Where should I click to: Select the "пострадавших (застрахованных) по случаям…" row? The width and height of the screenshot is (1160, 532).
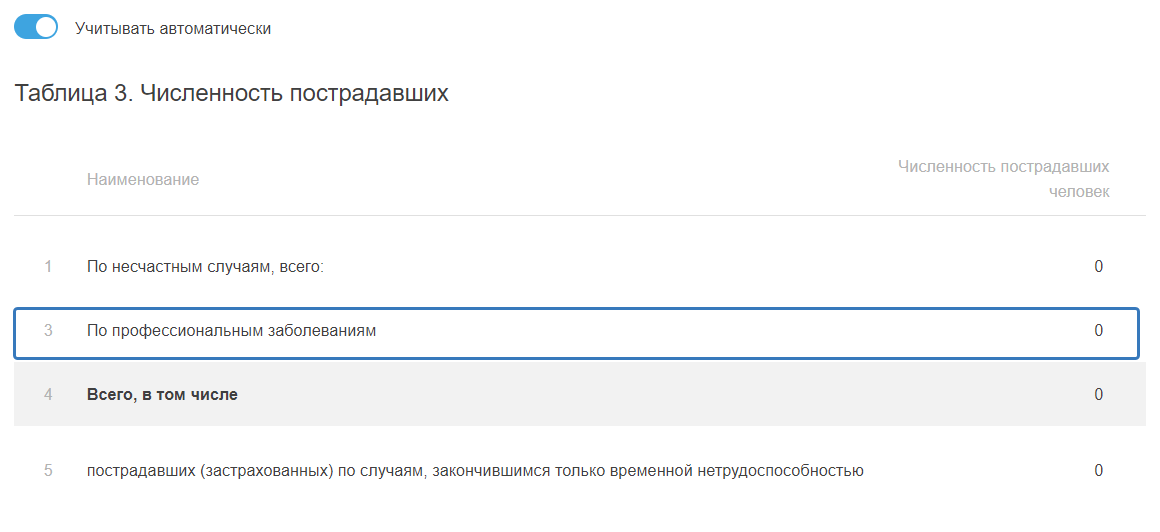tap(475, 470)
